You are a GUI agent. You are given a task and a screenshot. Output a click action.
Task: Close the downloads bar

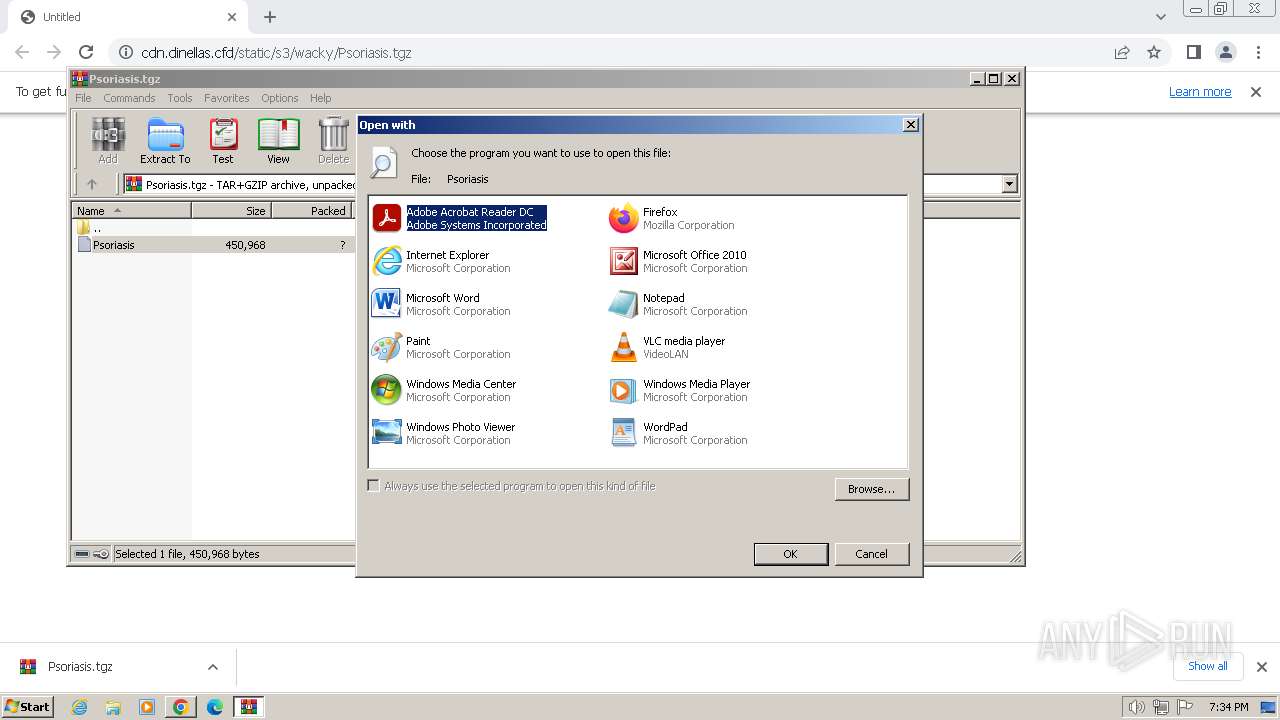(x=1262, y=667)
